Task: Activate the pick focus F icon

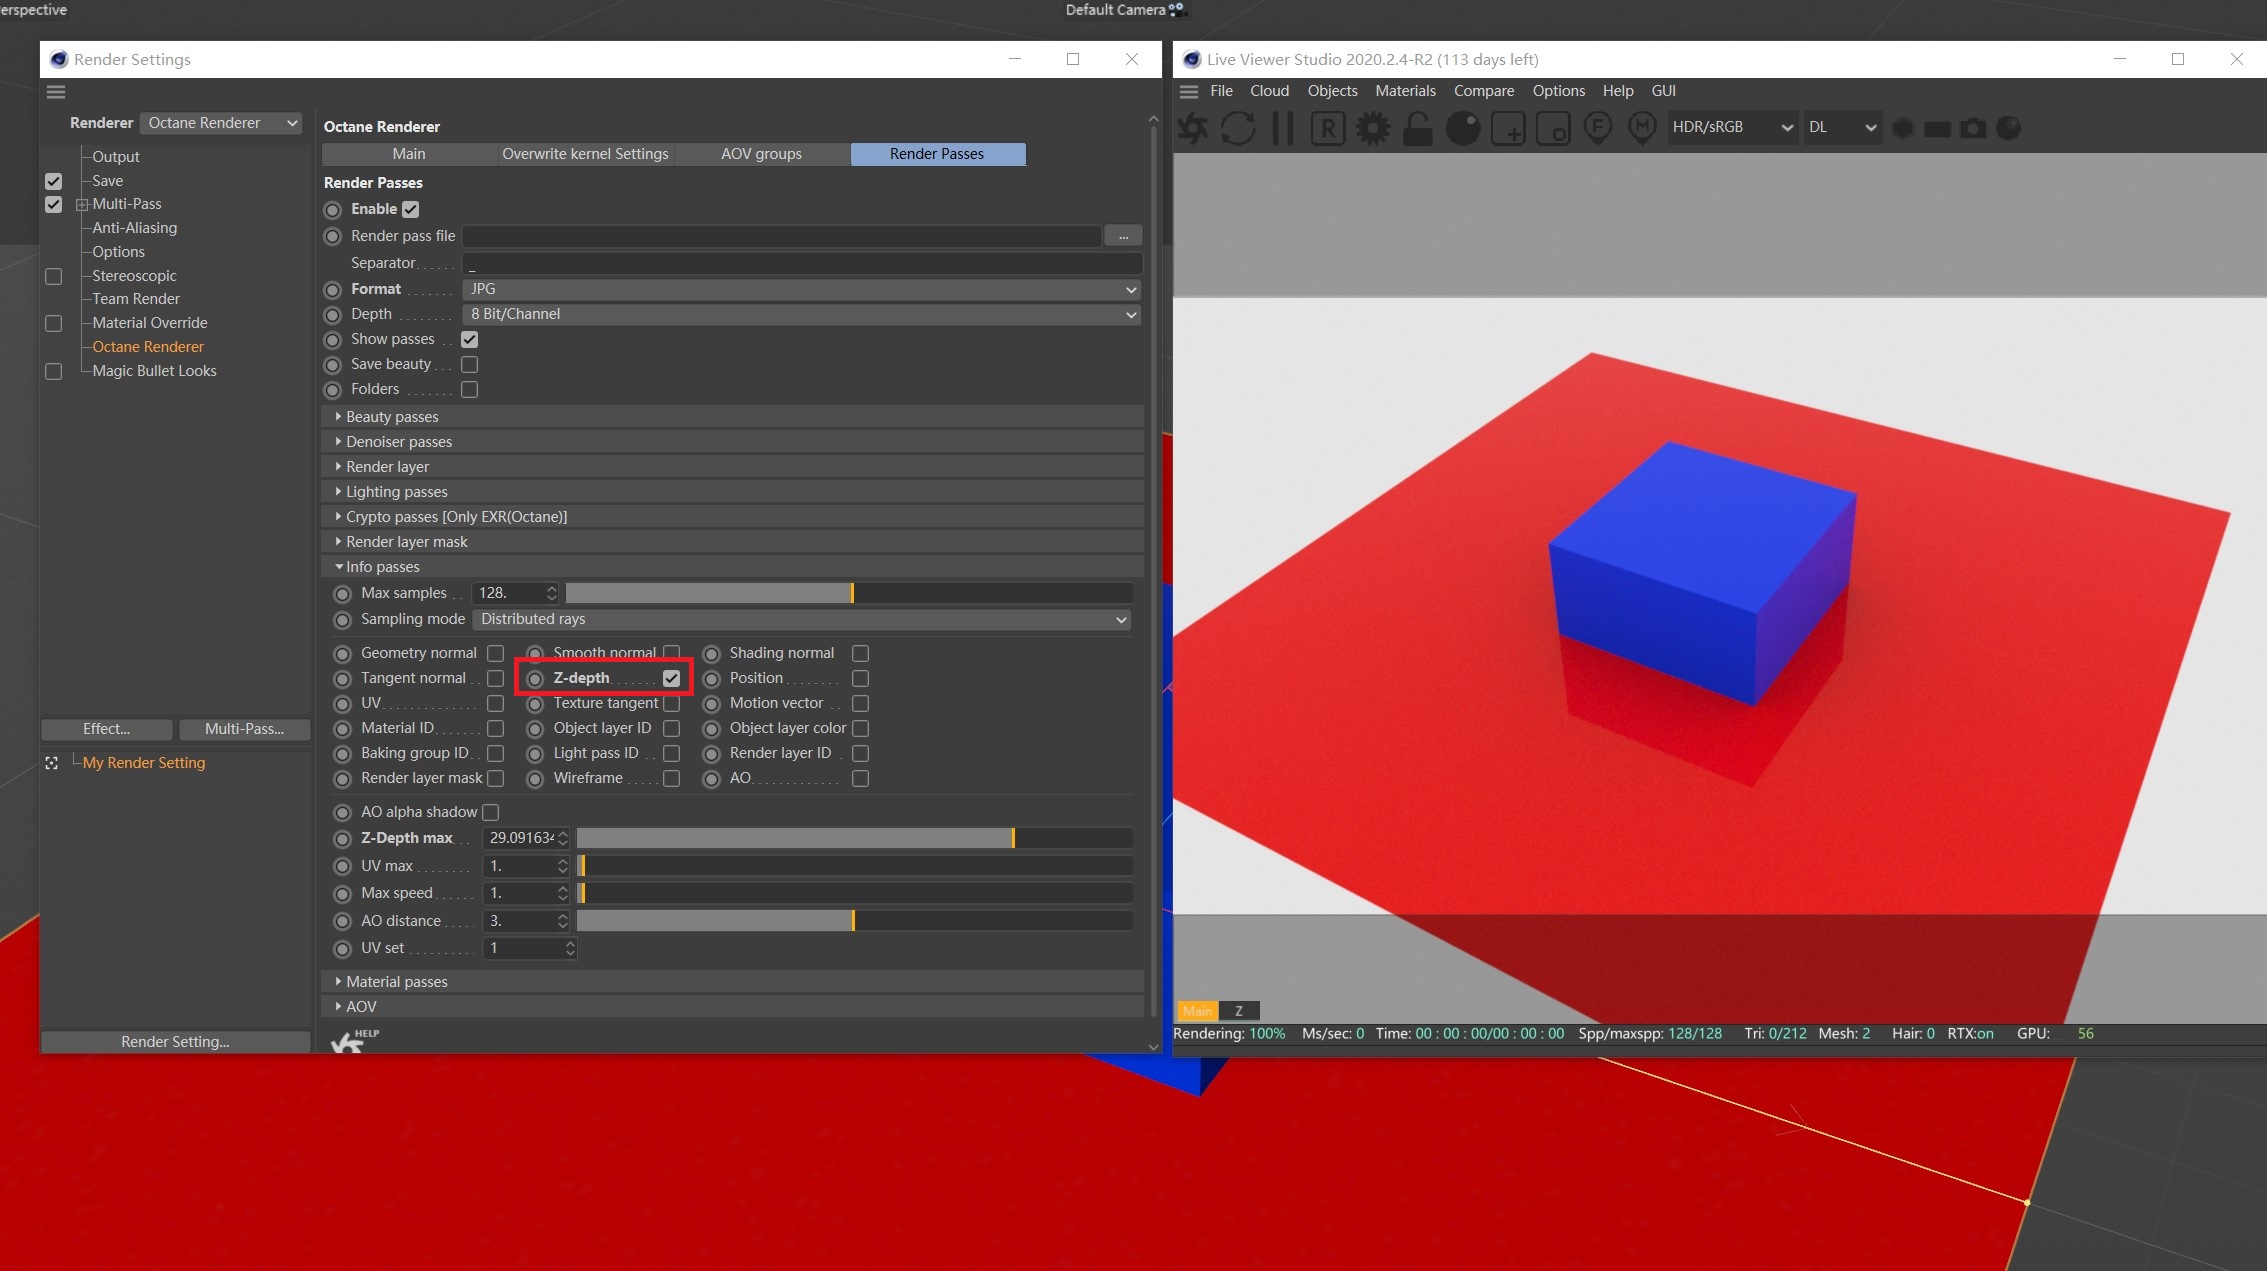Action: 1598,128
